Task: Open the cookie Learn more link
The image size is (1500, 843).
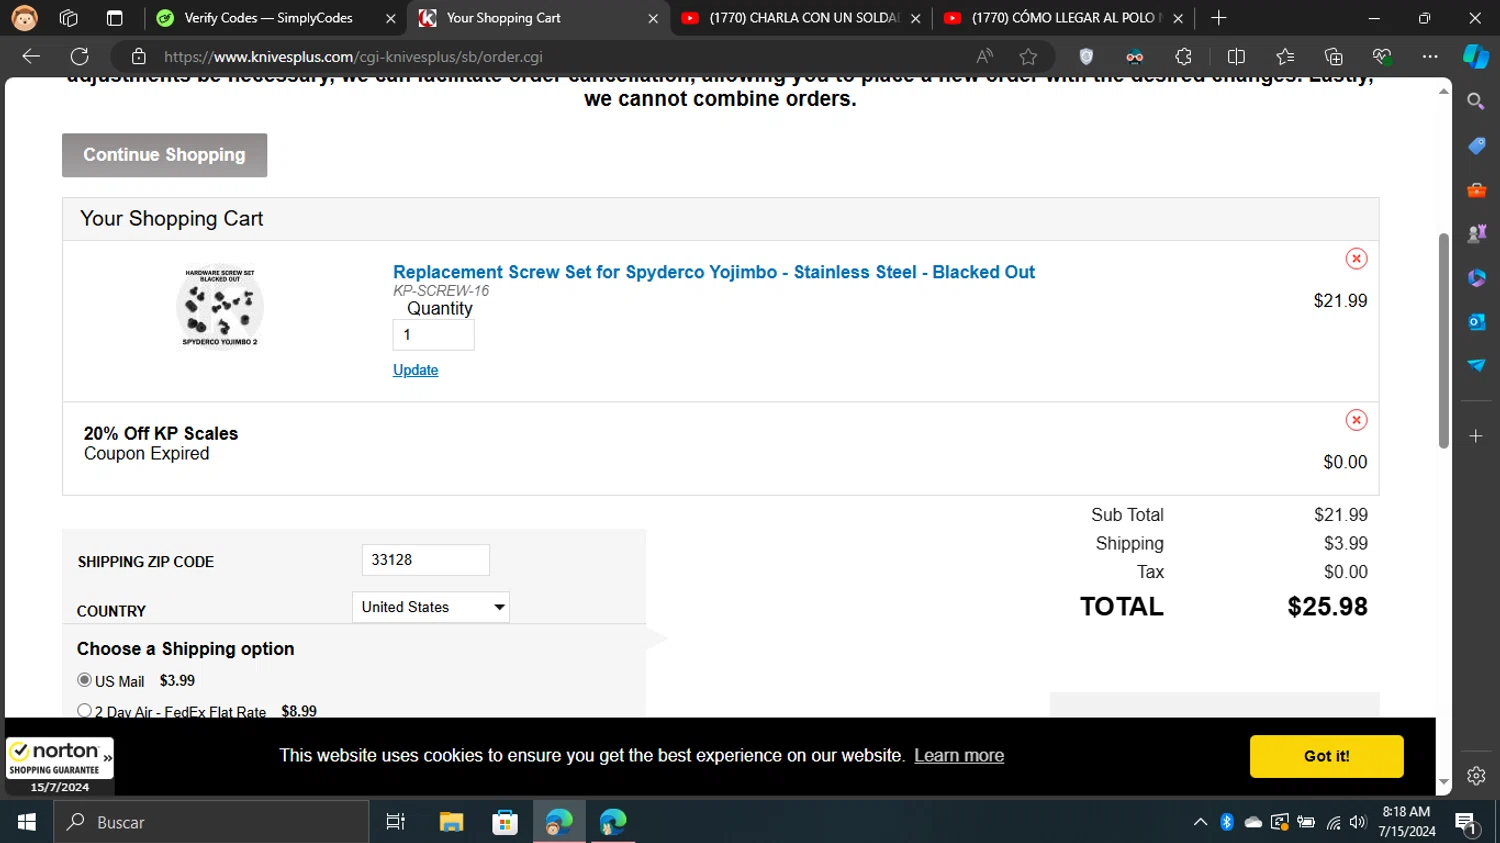Action: click(x=959, y=756)
